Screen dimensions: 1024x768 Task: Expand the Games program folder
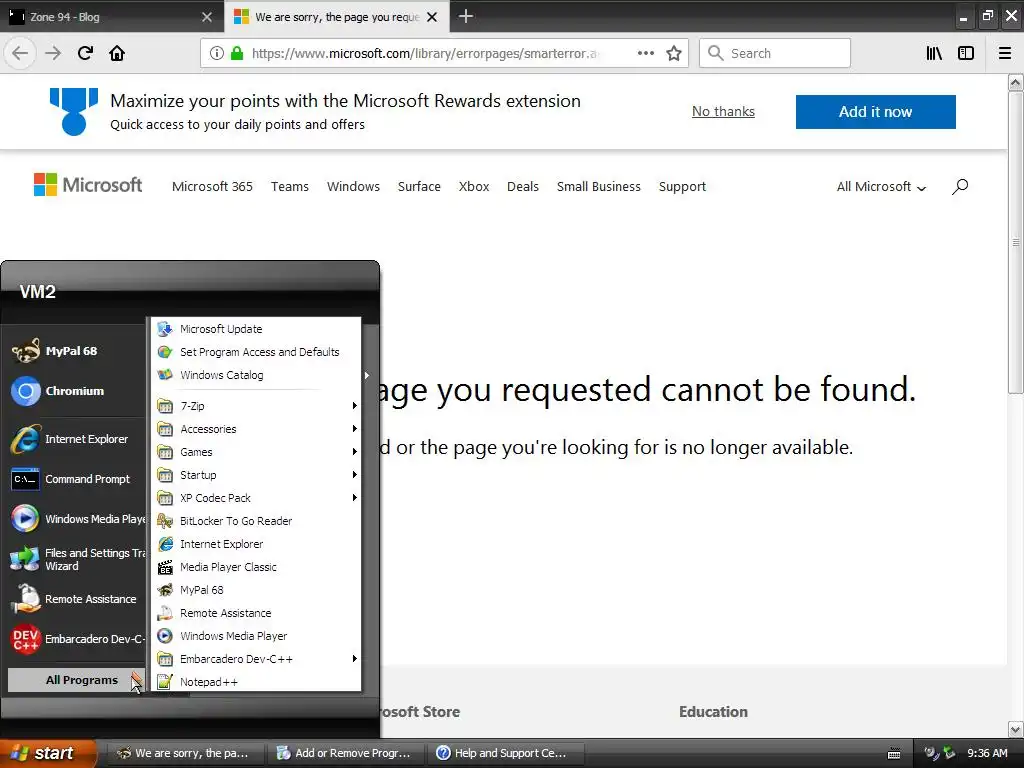click(x=256, y=452)
